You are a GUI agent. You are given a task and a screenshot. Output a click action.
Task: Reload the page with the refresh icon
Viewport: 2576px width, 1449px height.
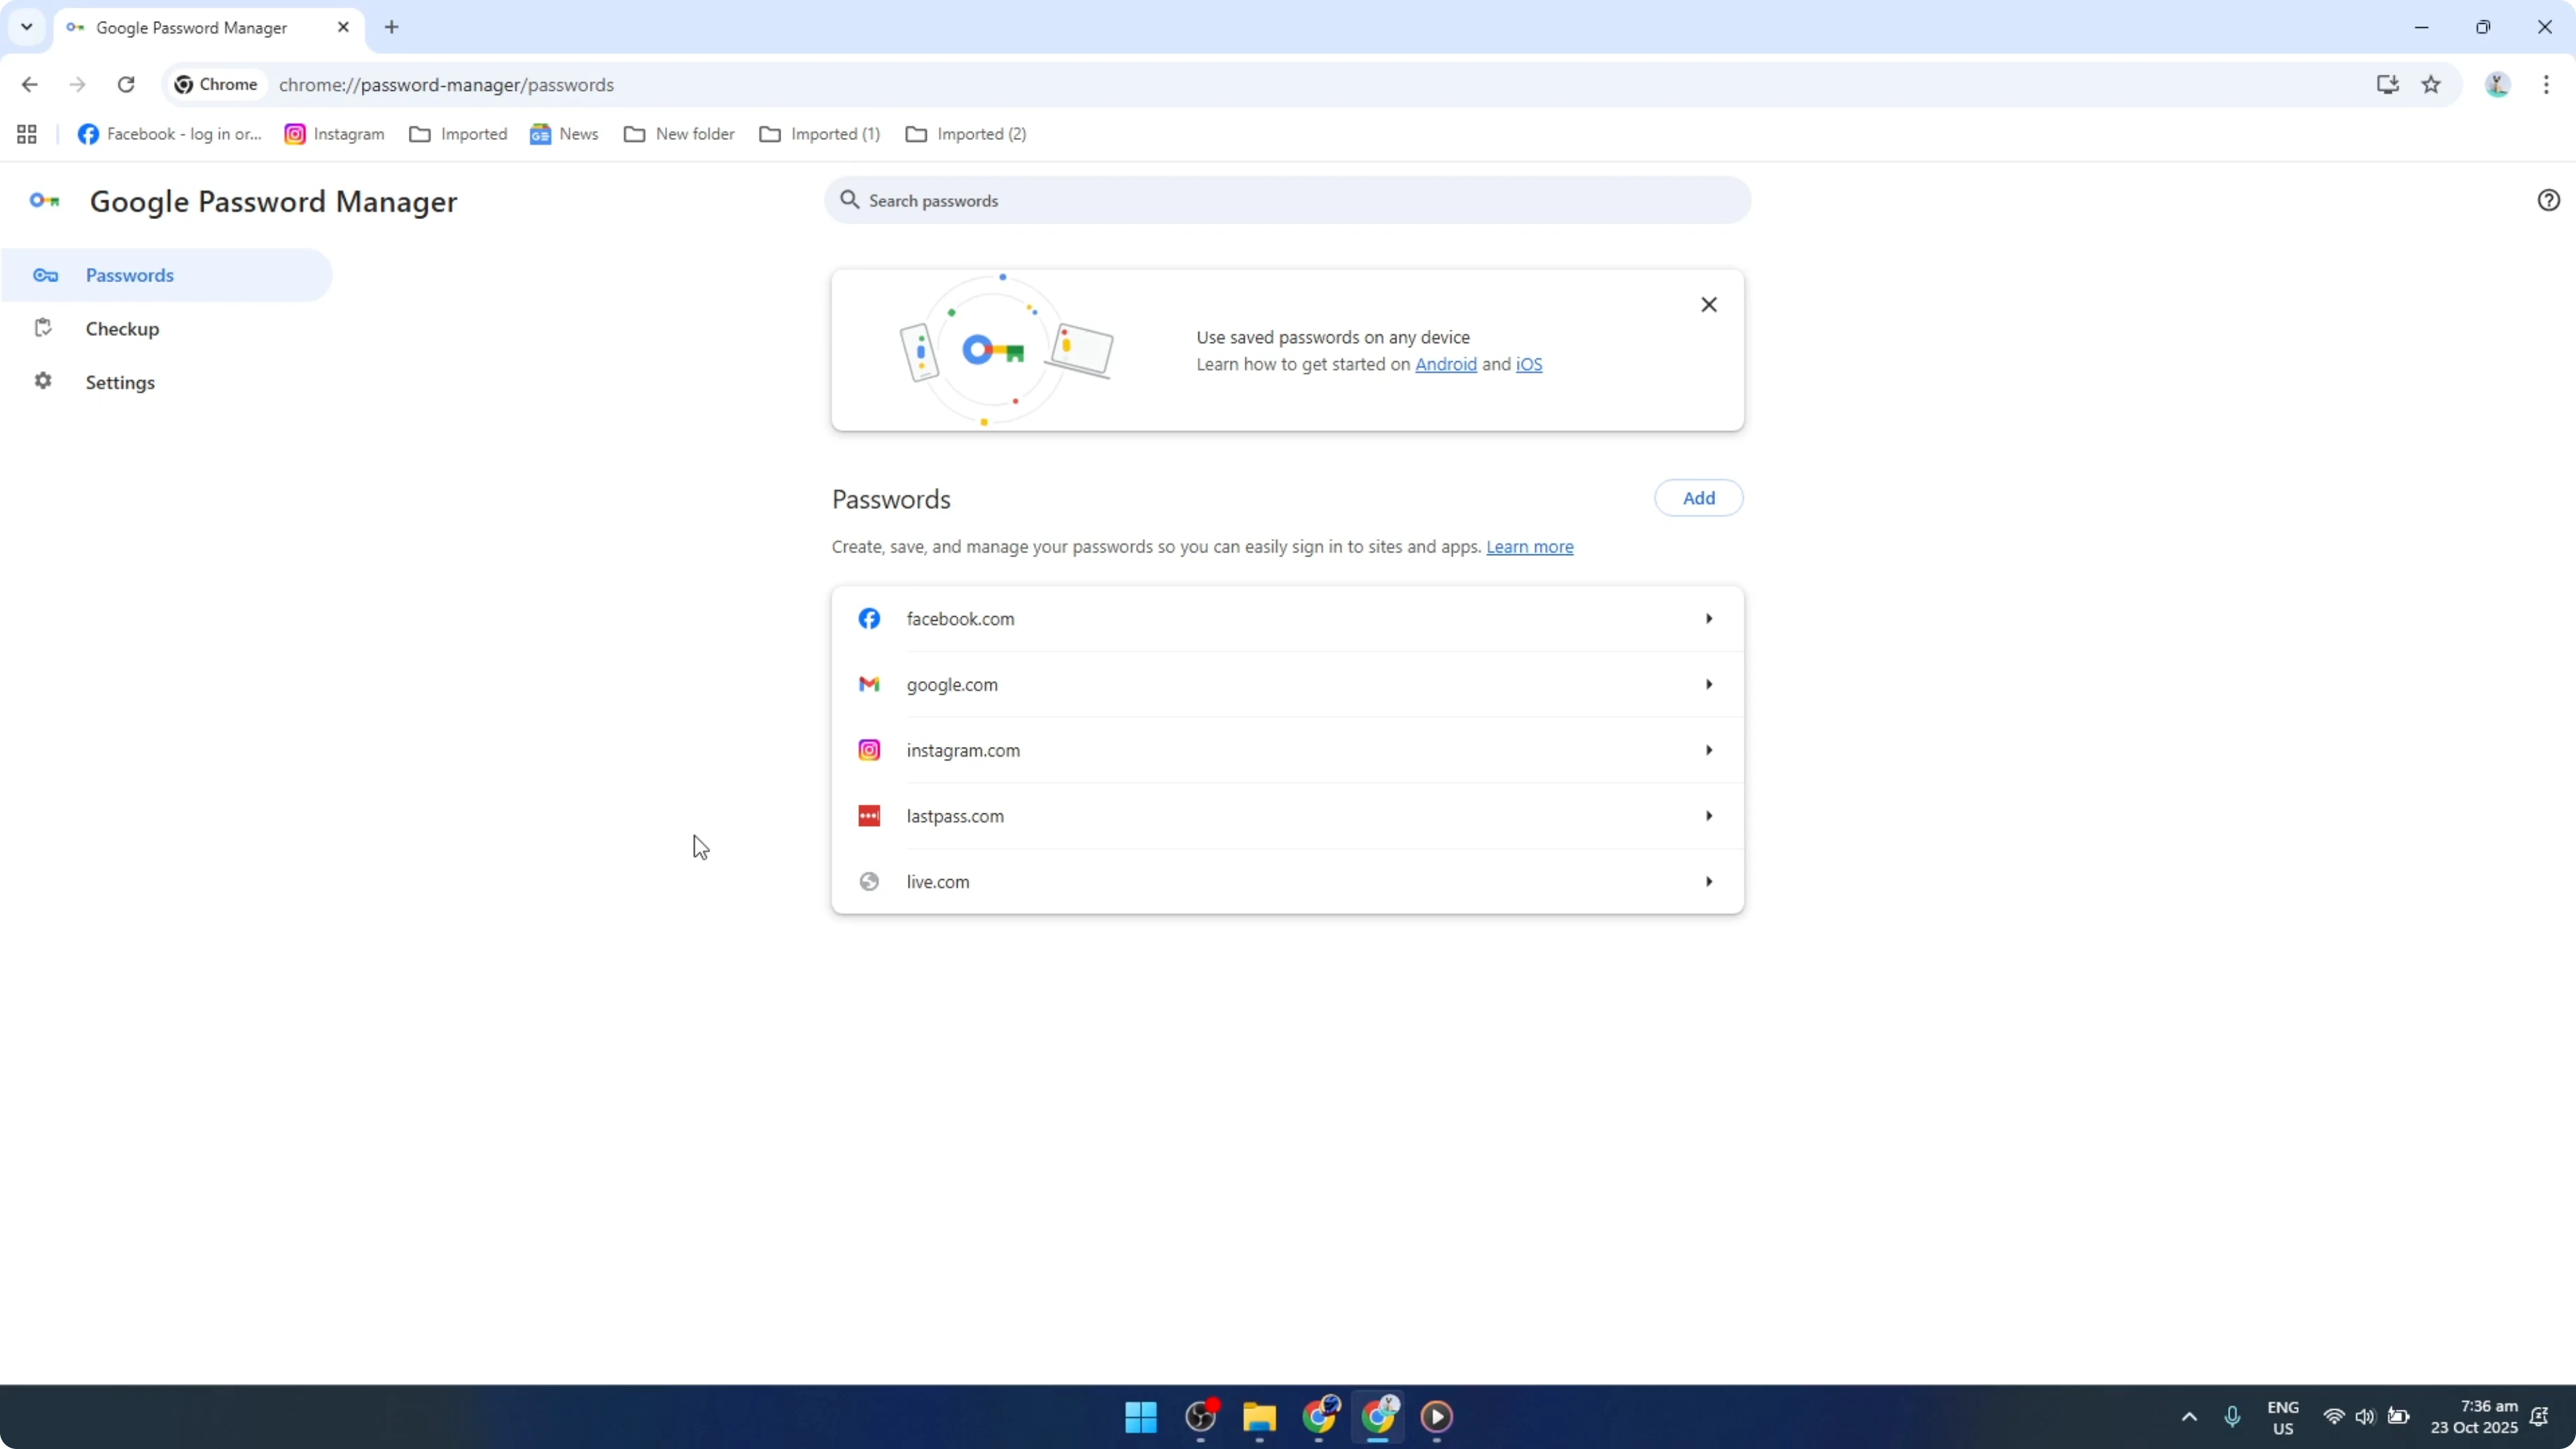(126, 85)
